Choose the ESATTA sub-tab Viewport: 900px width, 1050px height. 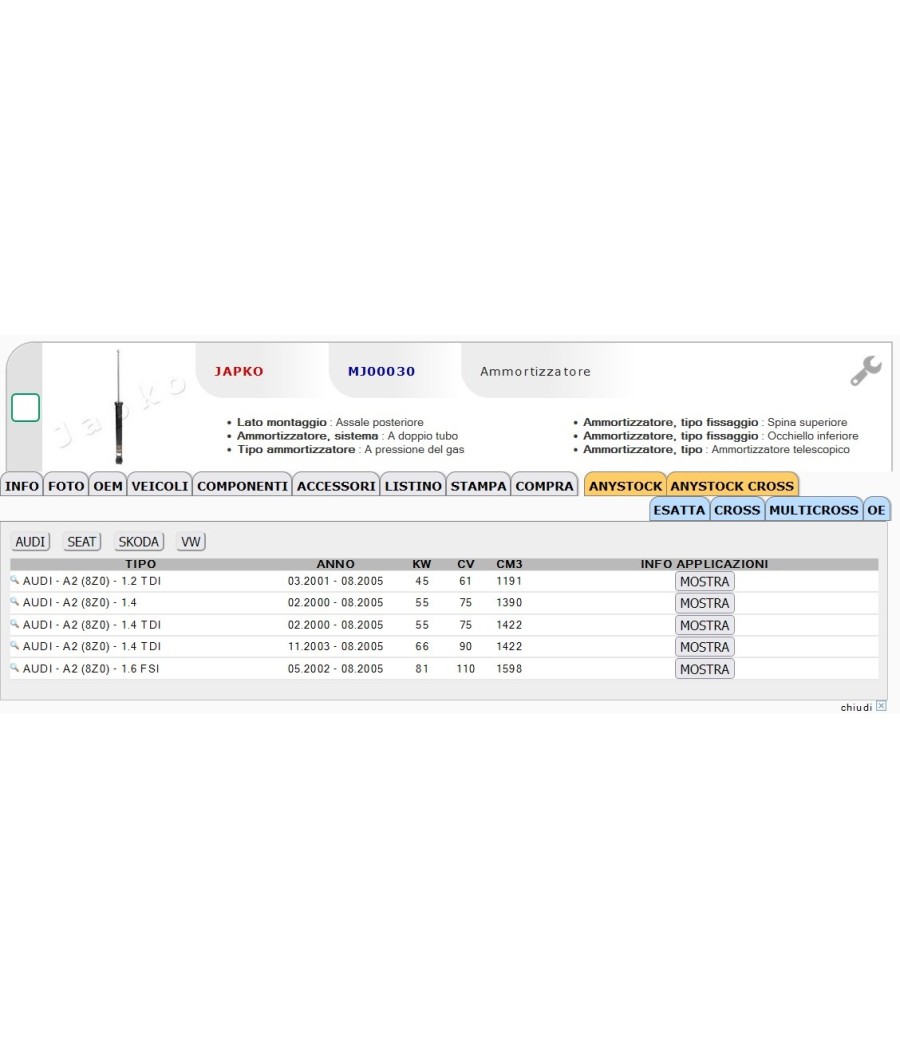(679, 510)
